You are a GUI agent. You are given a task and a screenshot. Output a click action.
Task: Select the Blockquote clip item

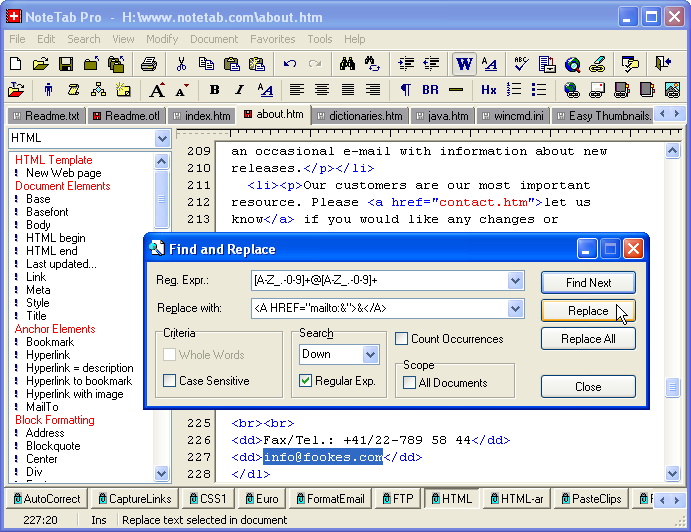click(53, 446)
